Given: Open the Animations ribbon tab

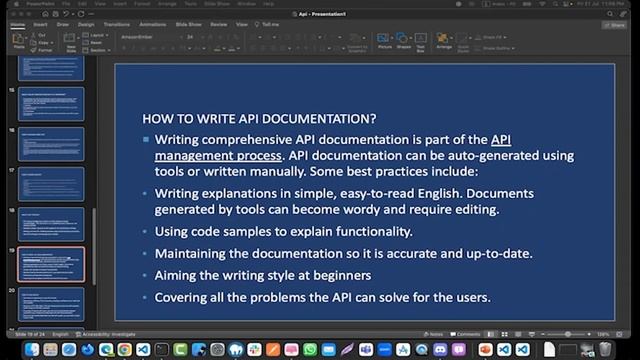Looking at the screenshot, I should coord(153,24).
